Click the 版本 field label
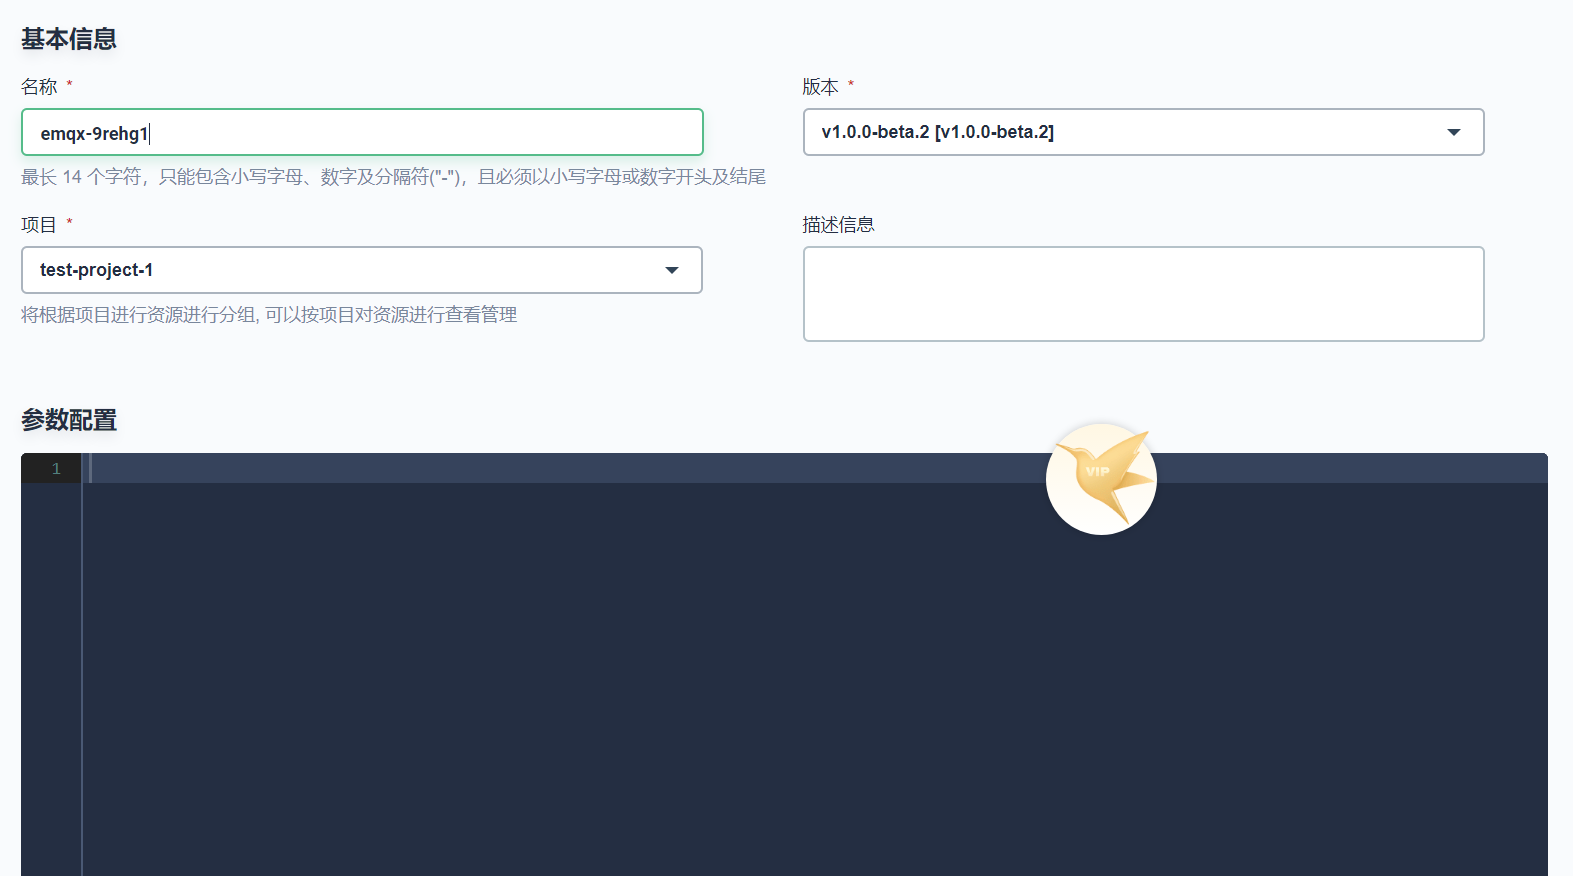Screen dimensions: 1573x876 (820, 87)
